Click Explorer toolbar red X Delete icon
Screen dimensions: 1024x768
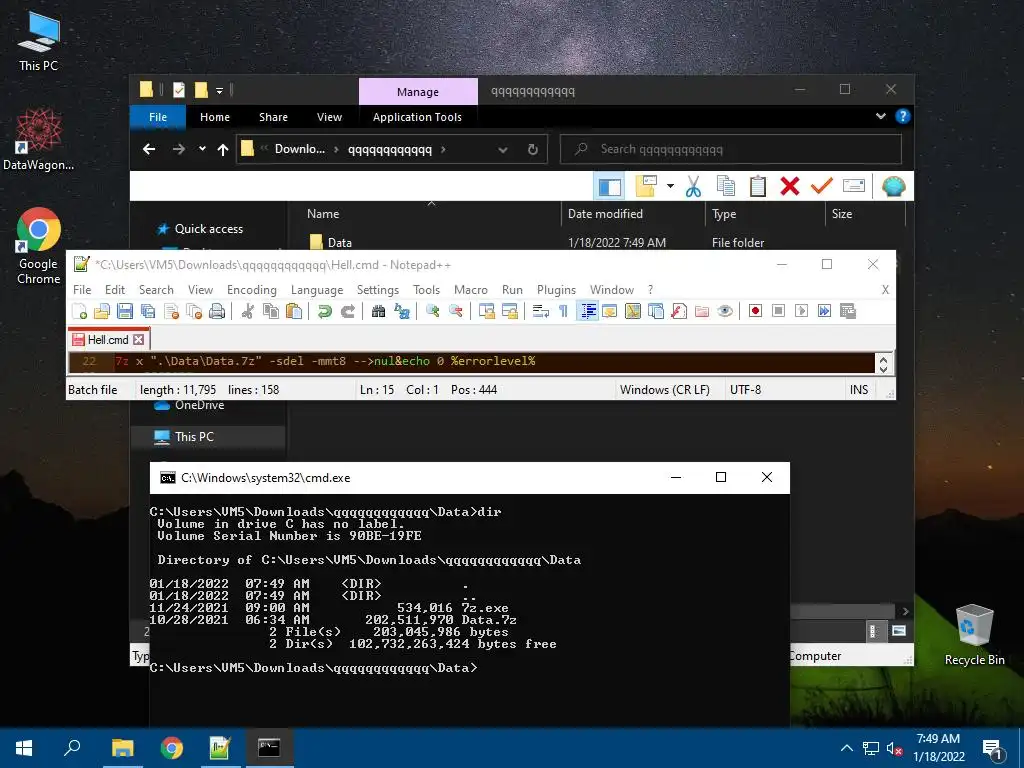coord(790,187)
